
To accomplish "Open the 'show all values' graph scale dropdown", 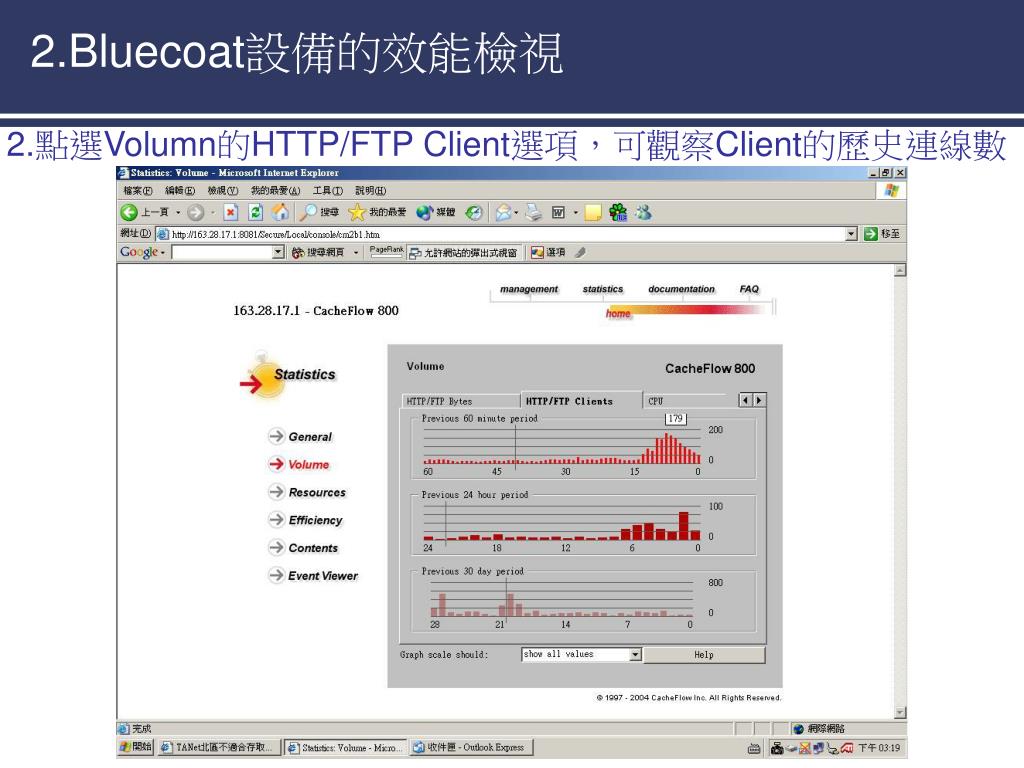I will click(635, 654).
